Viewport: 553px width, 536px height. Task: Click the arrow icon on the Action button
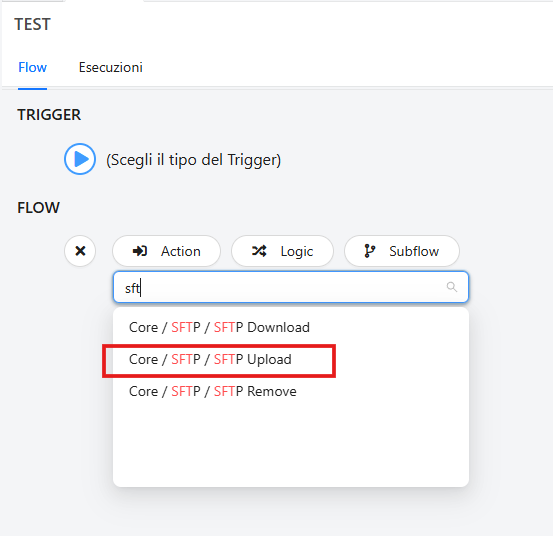click(x=140, y=251)
